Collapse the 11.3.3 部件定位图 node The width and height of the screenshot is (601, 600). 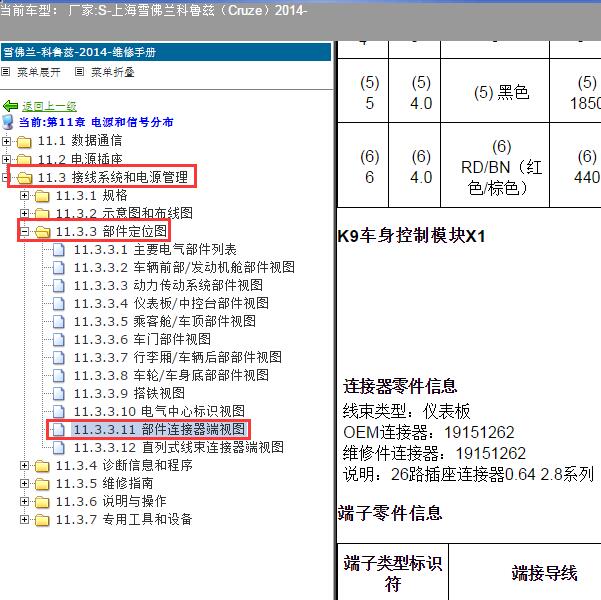coord(24,231)
